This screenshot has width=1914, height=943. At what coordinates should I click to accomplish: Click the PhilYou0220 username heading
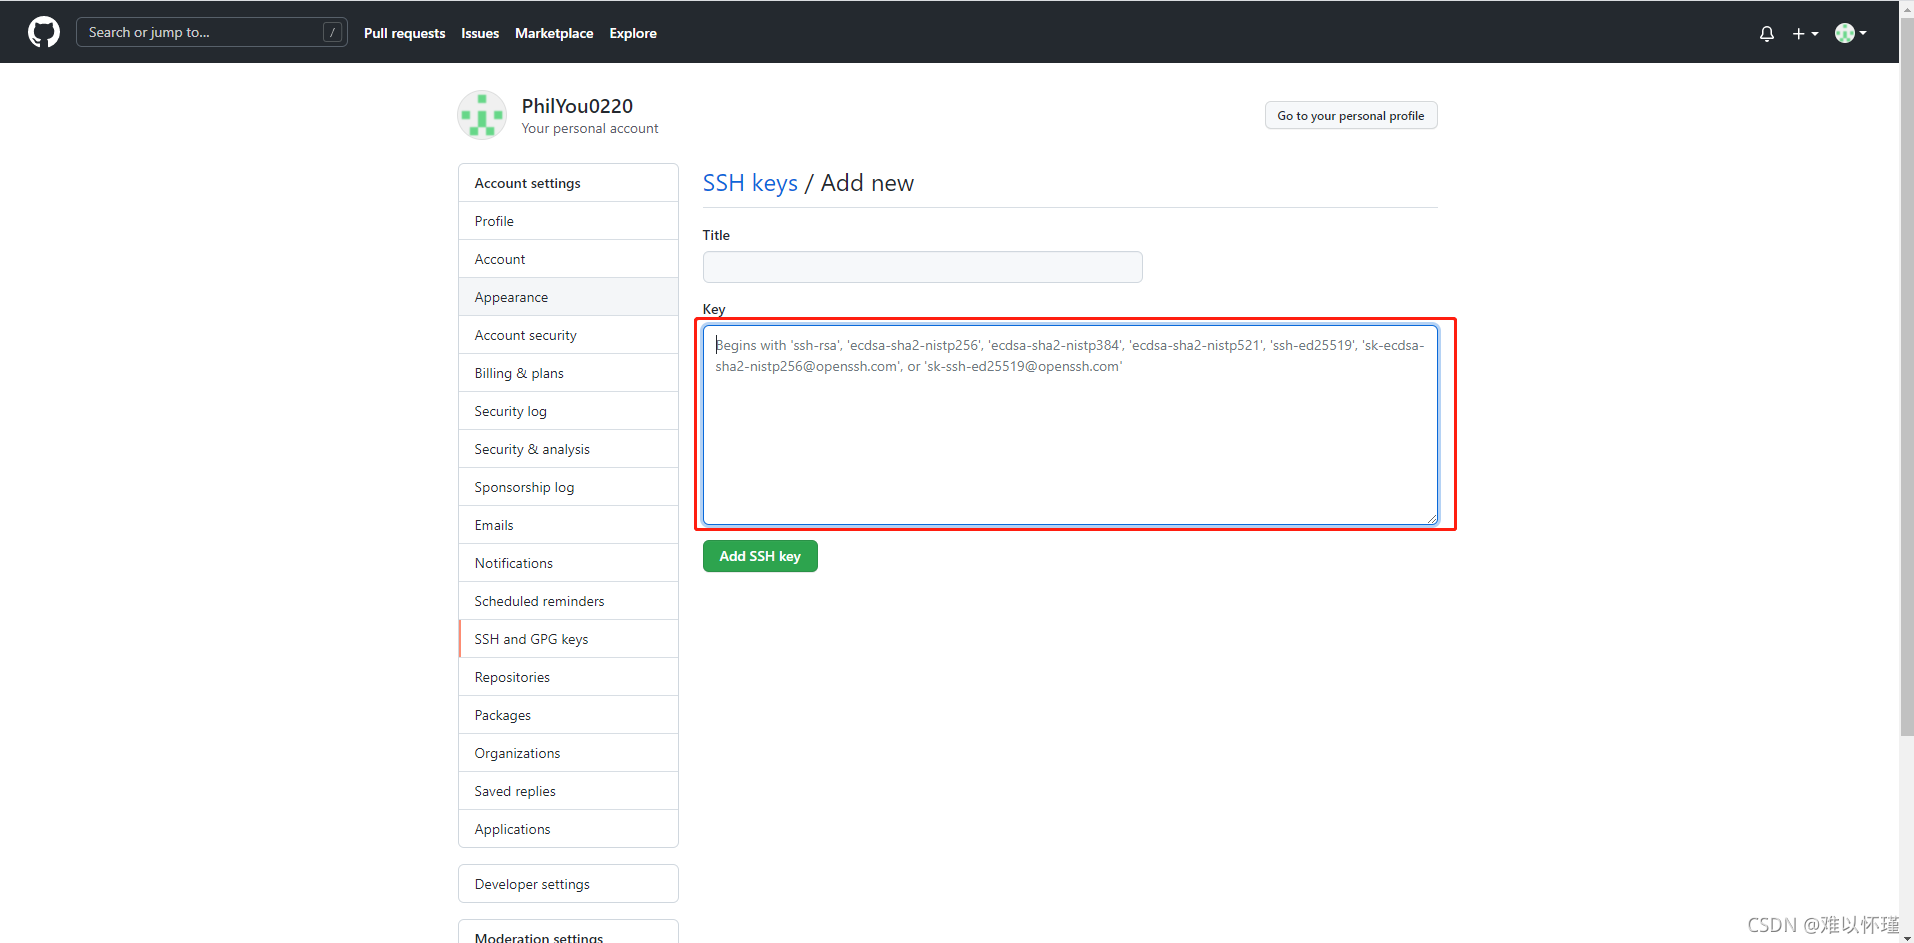(577, 106)
